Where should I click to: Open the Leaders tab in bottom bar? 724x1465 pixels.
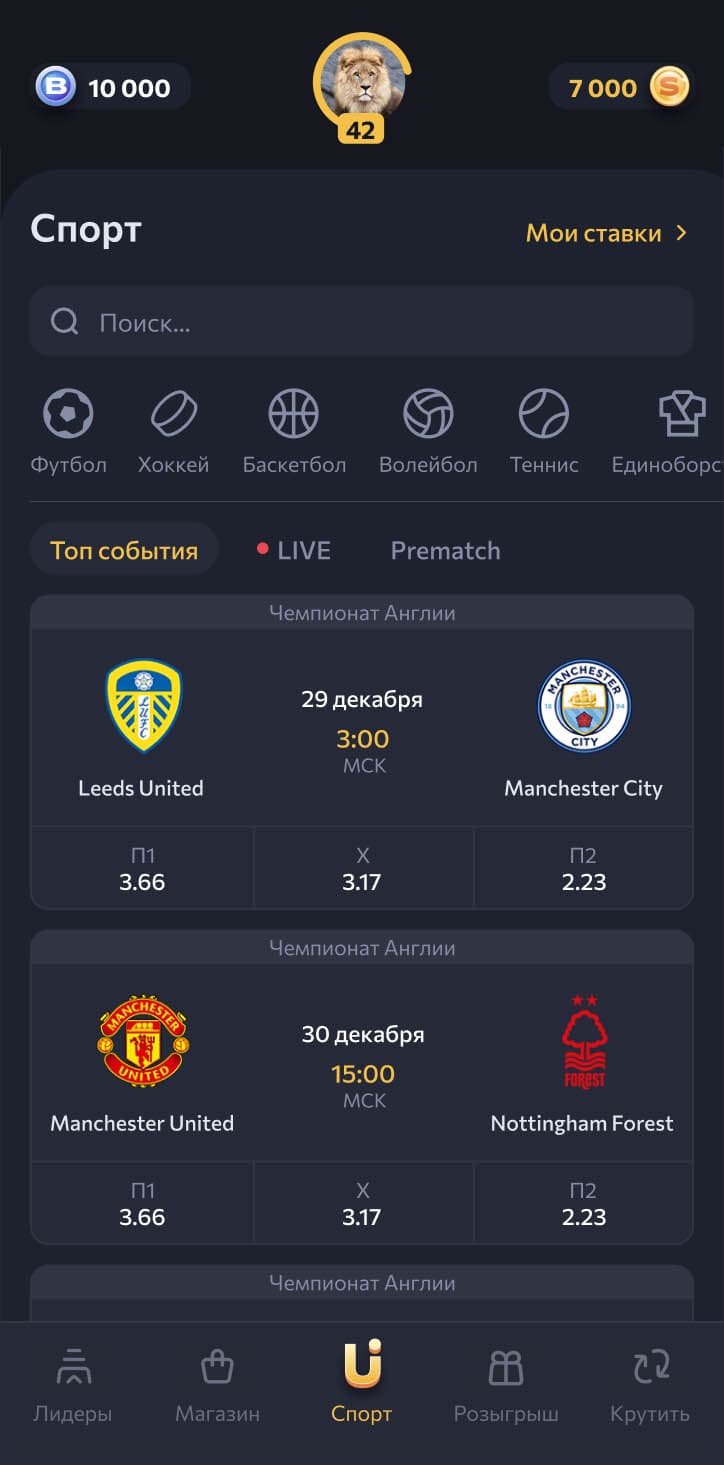[73, 1385]
